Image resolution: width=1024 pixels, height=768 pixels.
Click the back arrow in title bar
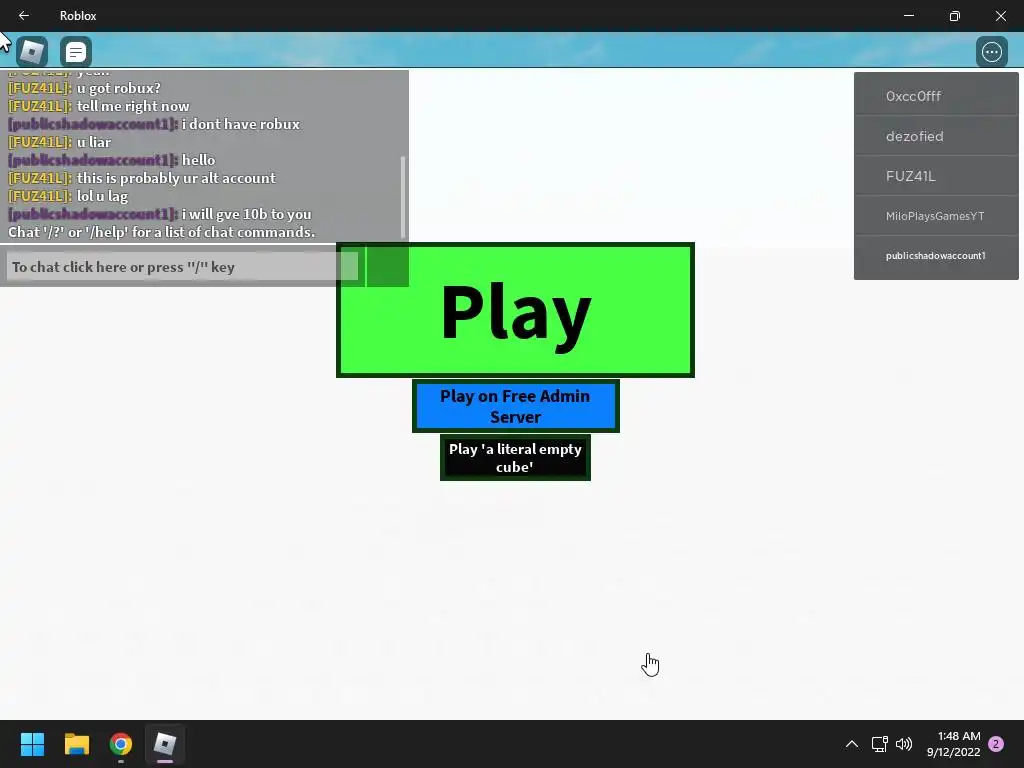pos(24,16)
